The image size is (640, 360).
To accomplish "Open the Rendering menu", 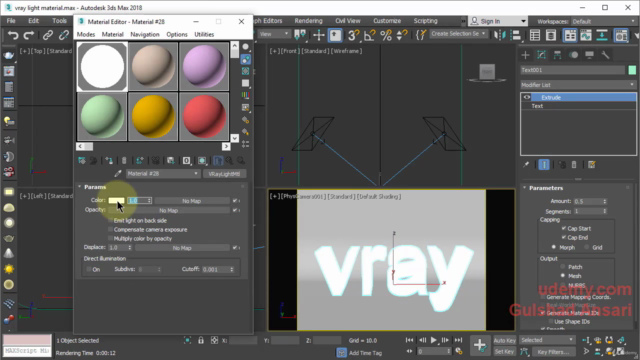I will [x=308, y=21].
